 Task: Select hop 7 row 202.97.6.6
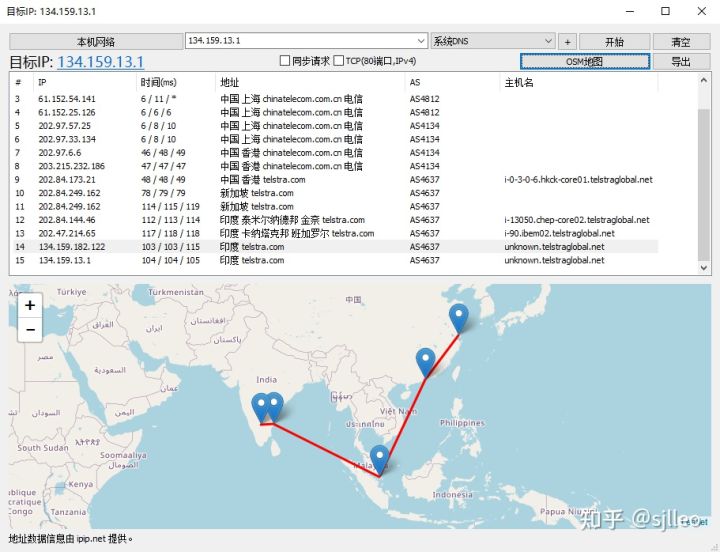(x=334, y=152)
